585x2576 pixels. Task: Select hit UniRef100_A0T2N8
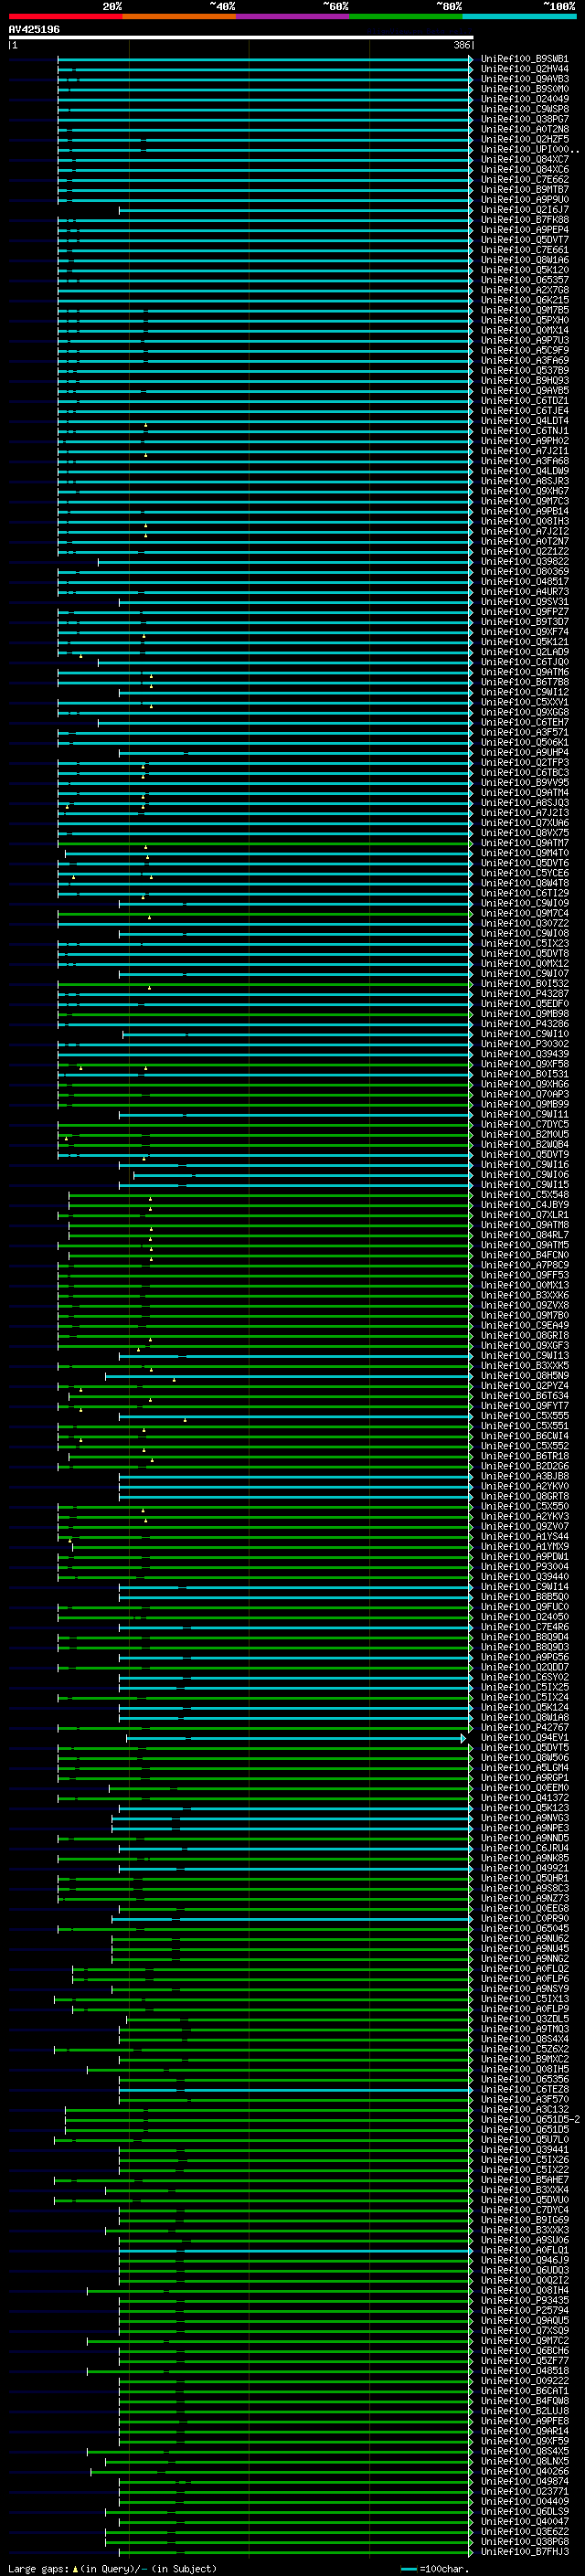pos(525,129)
